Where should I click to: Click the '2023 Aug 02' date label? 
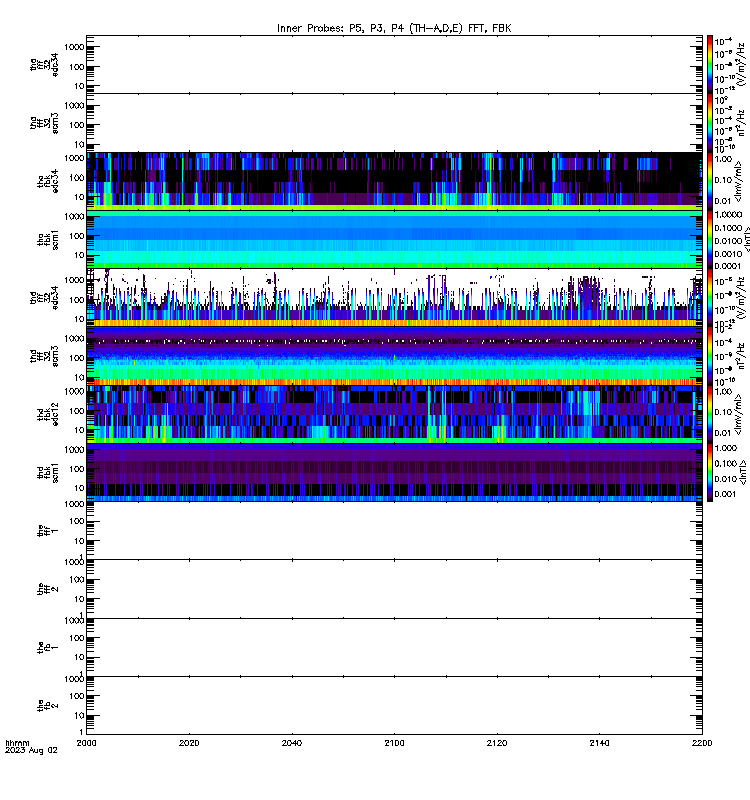click(31, 751)
